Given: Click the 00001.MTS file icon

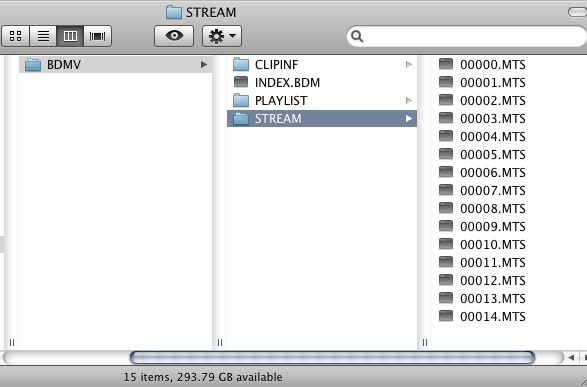Looking at the screenshot, I should coord(446,82).
